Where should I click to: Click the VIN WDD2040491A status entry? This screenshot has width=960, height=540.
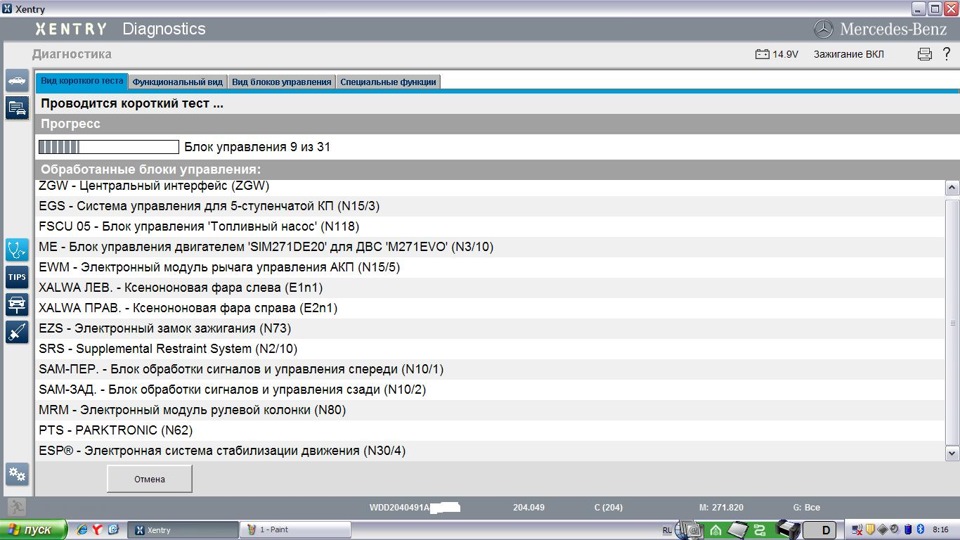(x=414, y=508)
